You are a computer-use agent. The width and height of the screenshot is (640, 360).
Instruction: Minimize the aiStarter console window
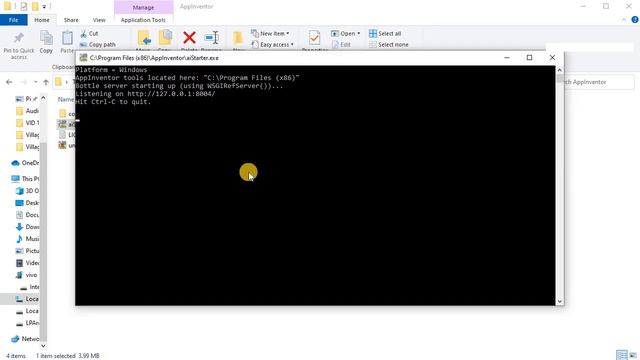click(x=507, y=58)
